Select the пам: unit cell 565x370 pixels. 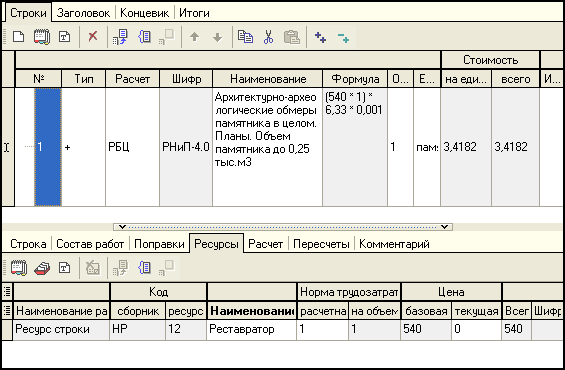(427, 147)
